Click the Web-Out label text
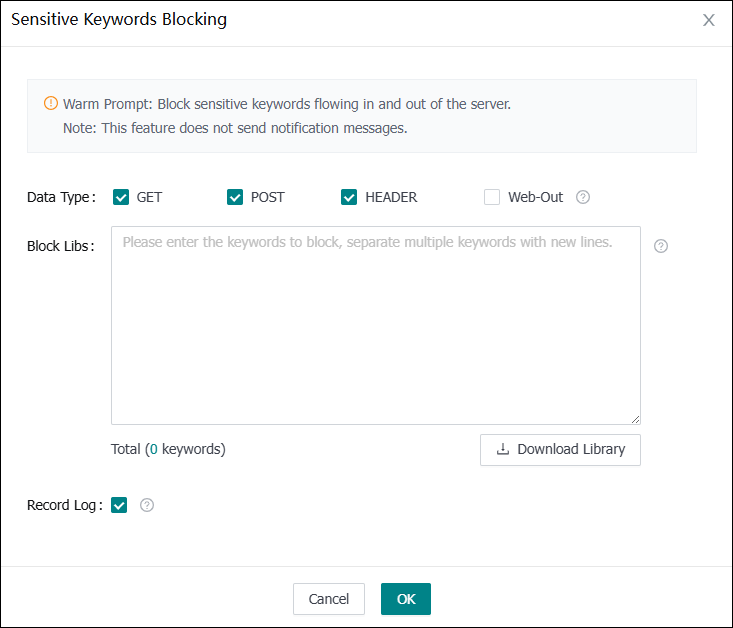 click(x=535, y=197)
